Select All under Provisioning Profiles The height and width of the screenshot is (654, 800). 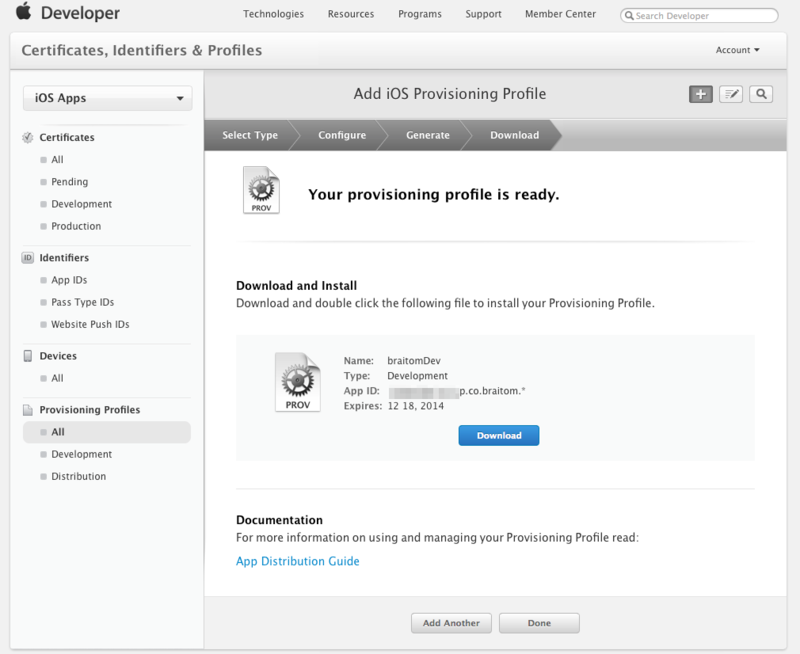pyautogui.click(x=107, y=432)
